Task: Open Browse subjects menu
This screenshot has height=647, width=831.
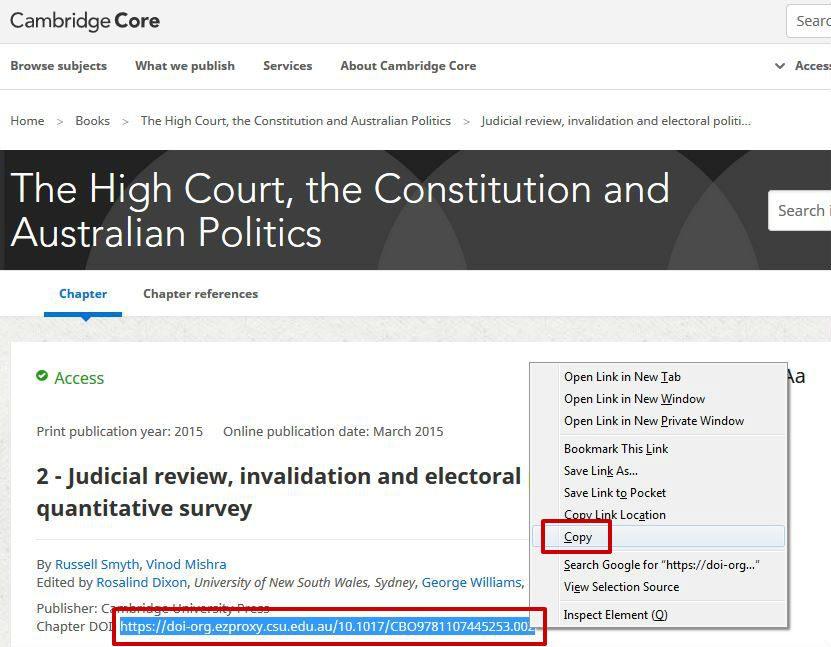Action: 59,66
